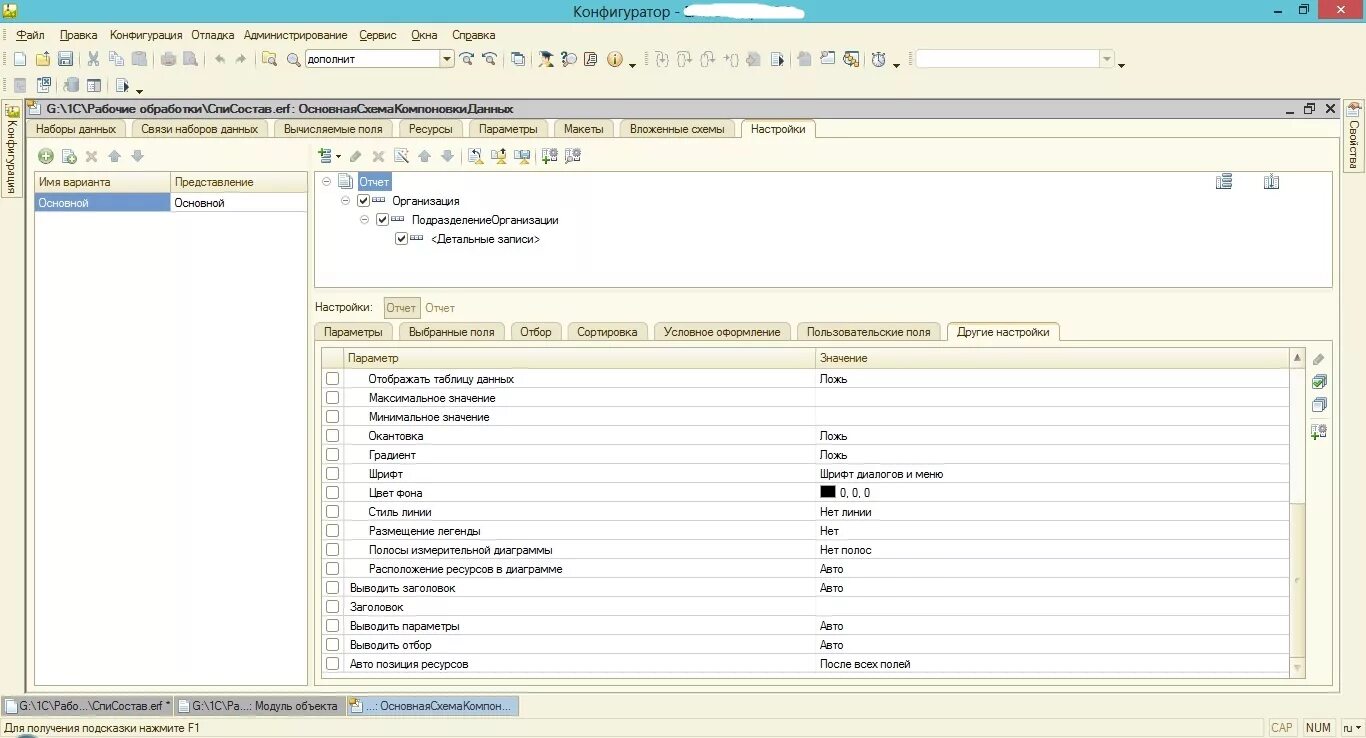Click the magnifier Find icon beside search box

293,59
